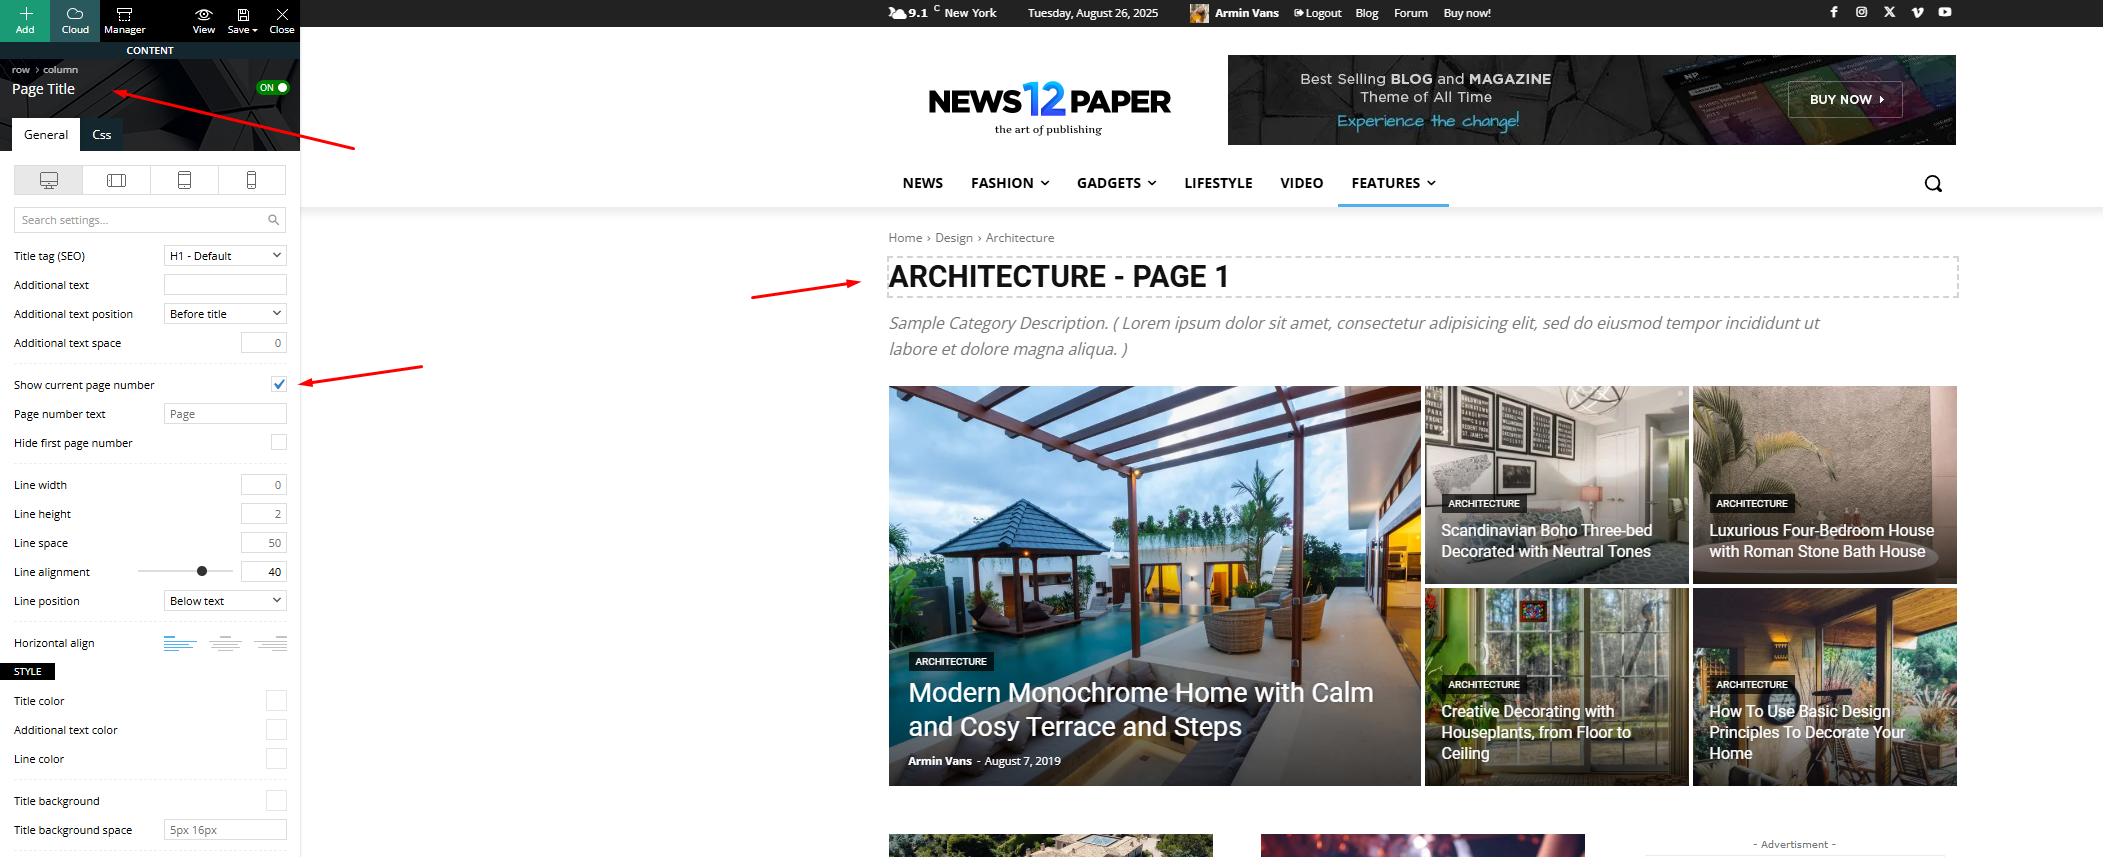This screenshot has width=2103, height=857.
Task: Open Creative Decorating with Houseplants article
Action: point(1535,732)
